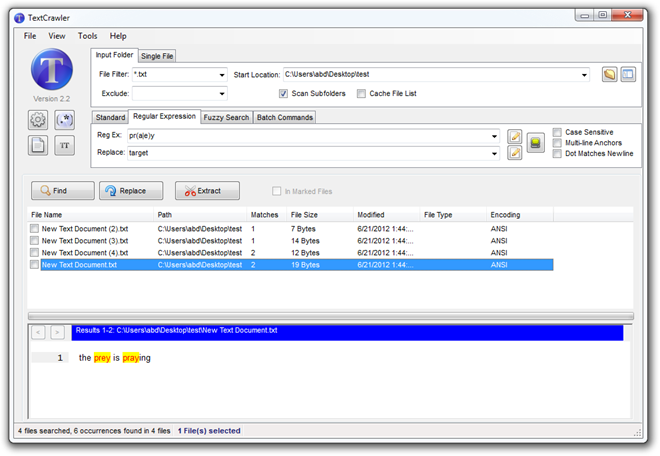Expand the Start Location dropdown arrow
Viewport: 660px width, 456px height.
click(584, 75)
